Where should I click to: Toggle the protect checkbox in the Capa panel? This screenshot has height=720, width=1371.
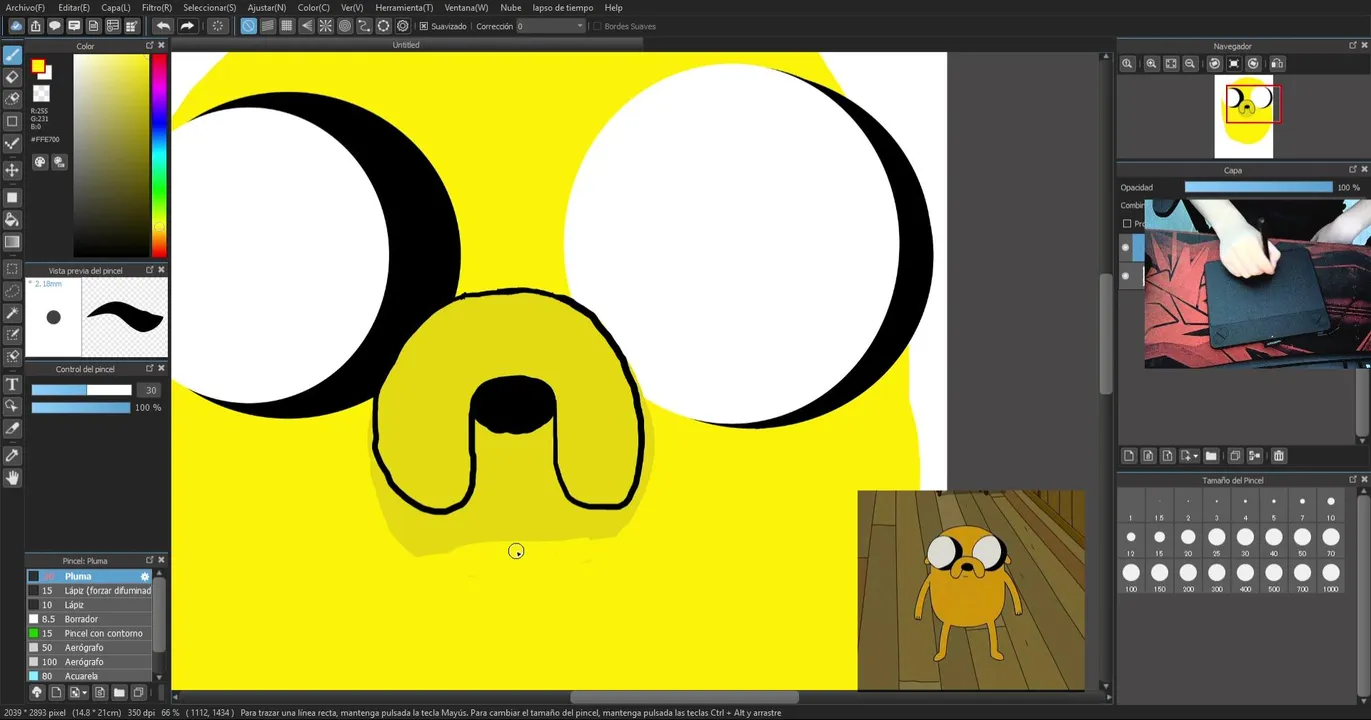pyautogui.click(x=1127, y=224)
